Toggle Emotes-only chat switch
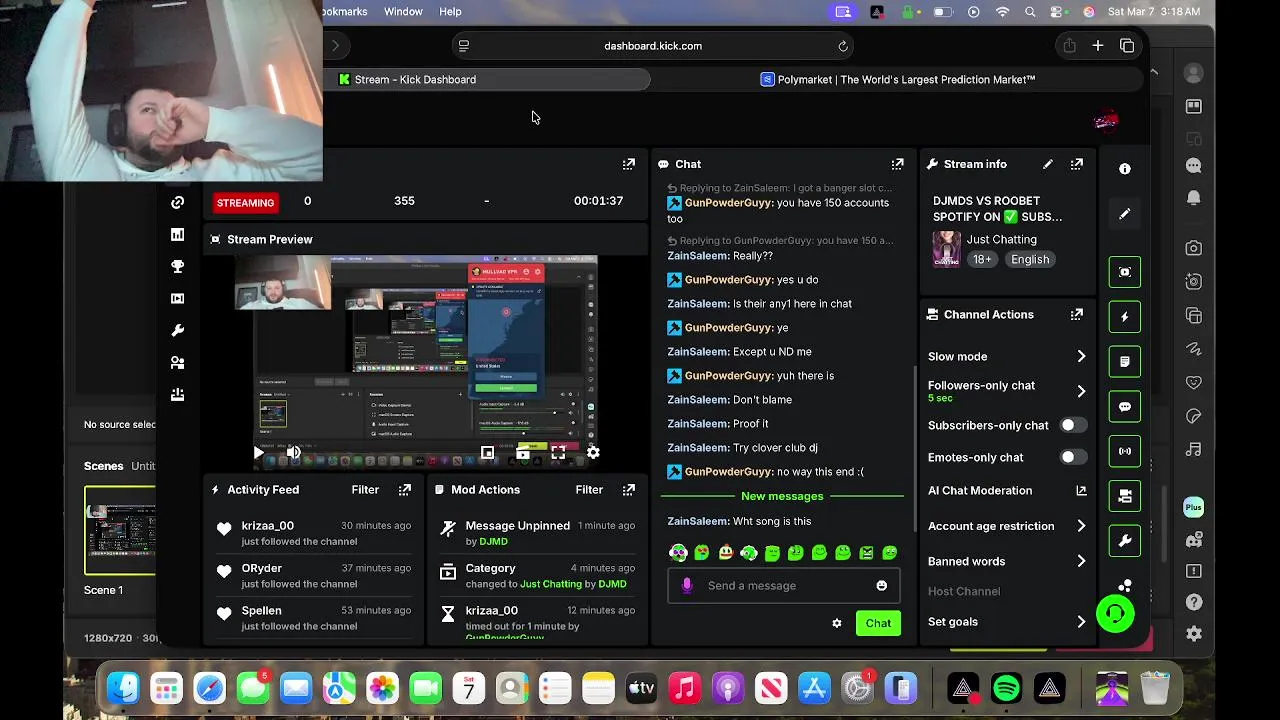Viewport: 1280px width, 720px height. [1073, 457]
